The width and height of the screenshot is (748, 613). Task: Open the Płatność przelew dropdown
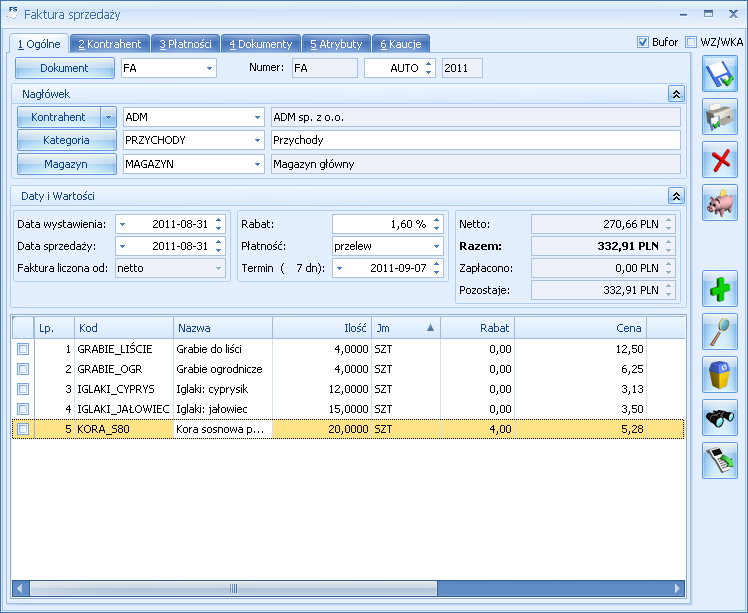436,246
